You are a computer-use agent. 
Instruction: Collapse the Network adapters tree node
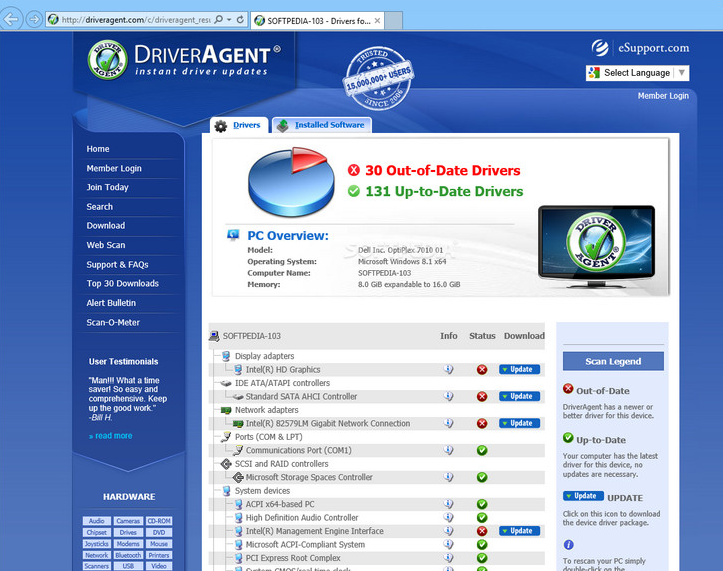(x=267, y=410)
